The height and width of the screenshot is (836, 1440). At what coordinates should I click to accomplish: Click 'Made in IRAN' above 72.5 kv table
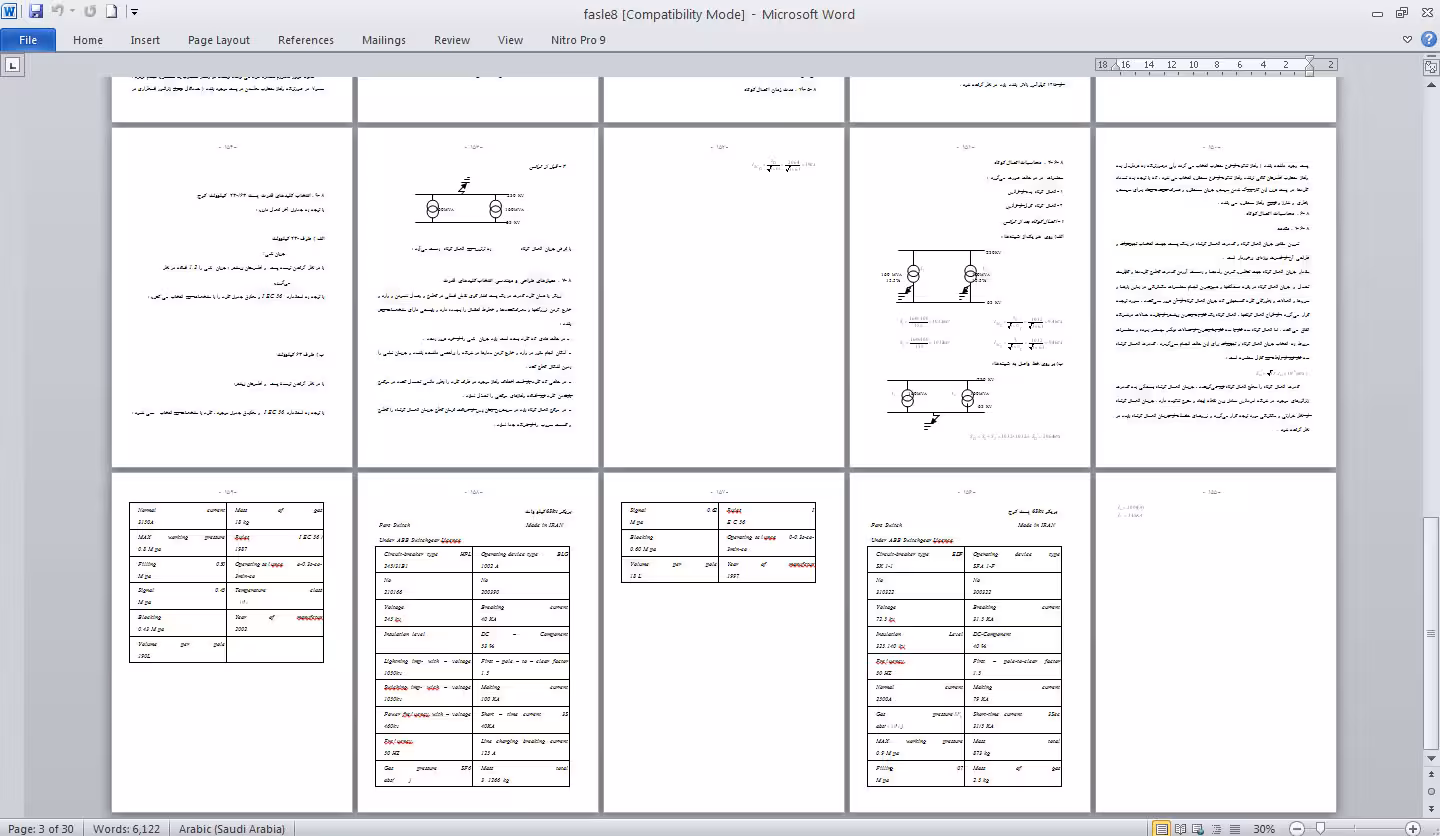[x=1036, y=525]
